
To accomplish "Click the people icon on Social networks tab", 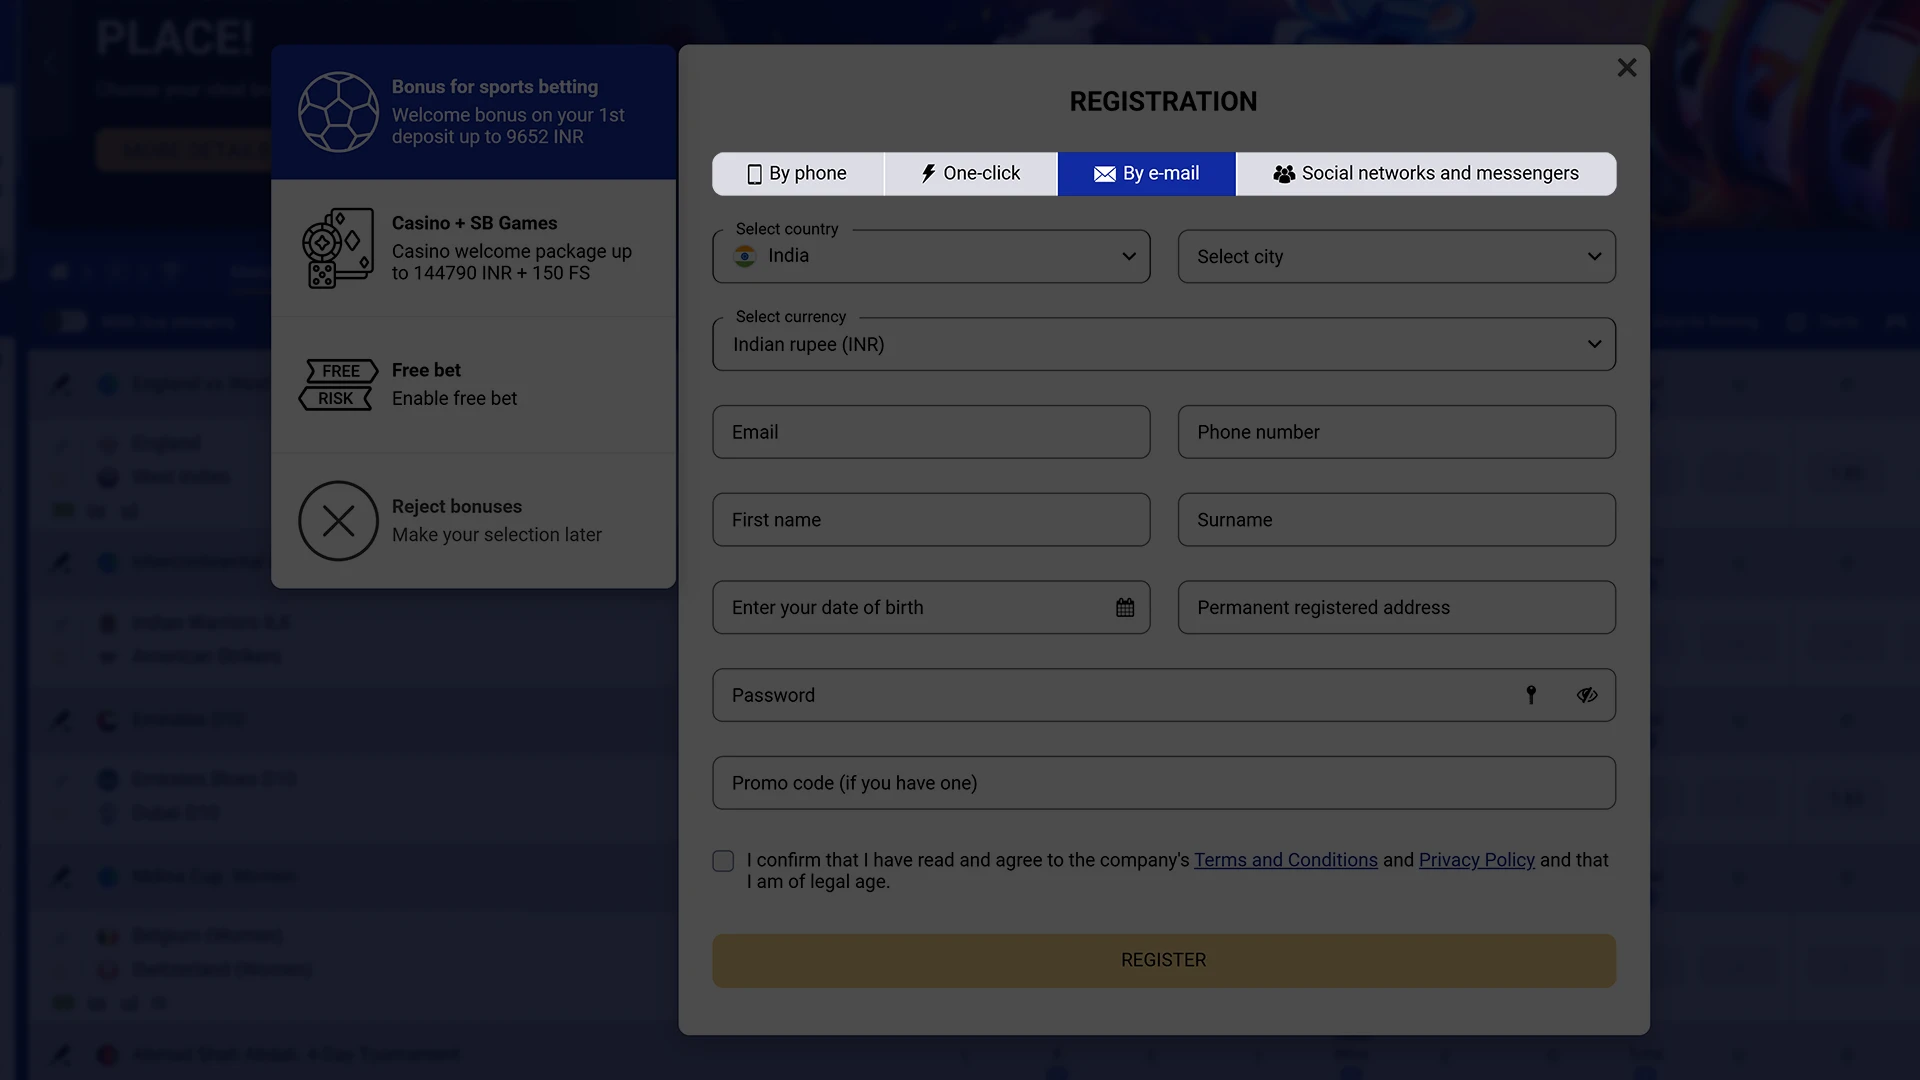I will point(1283,173).
